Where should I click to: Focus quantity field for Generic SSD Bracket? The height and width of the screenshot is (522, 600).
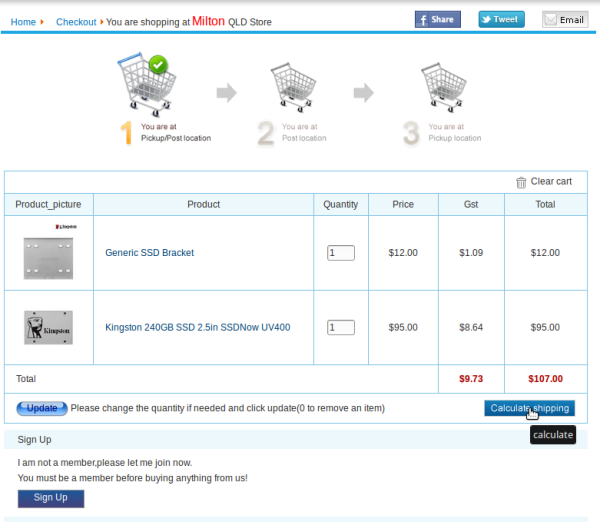tap(340, 253)
